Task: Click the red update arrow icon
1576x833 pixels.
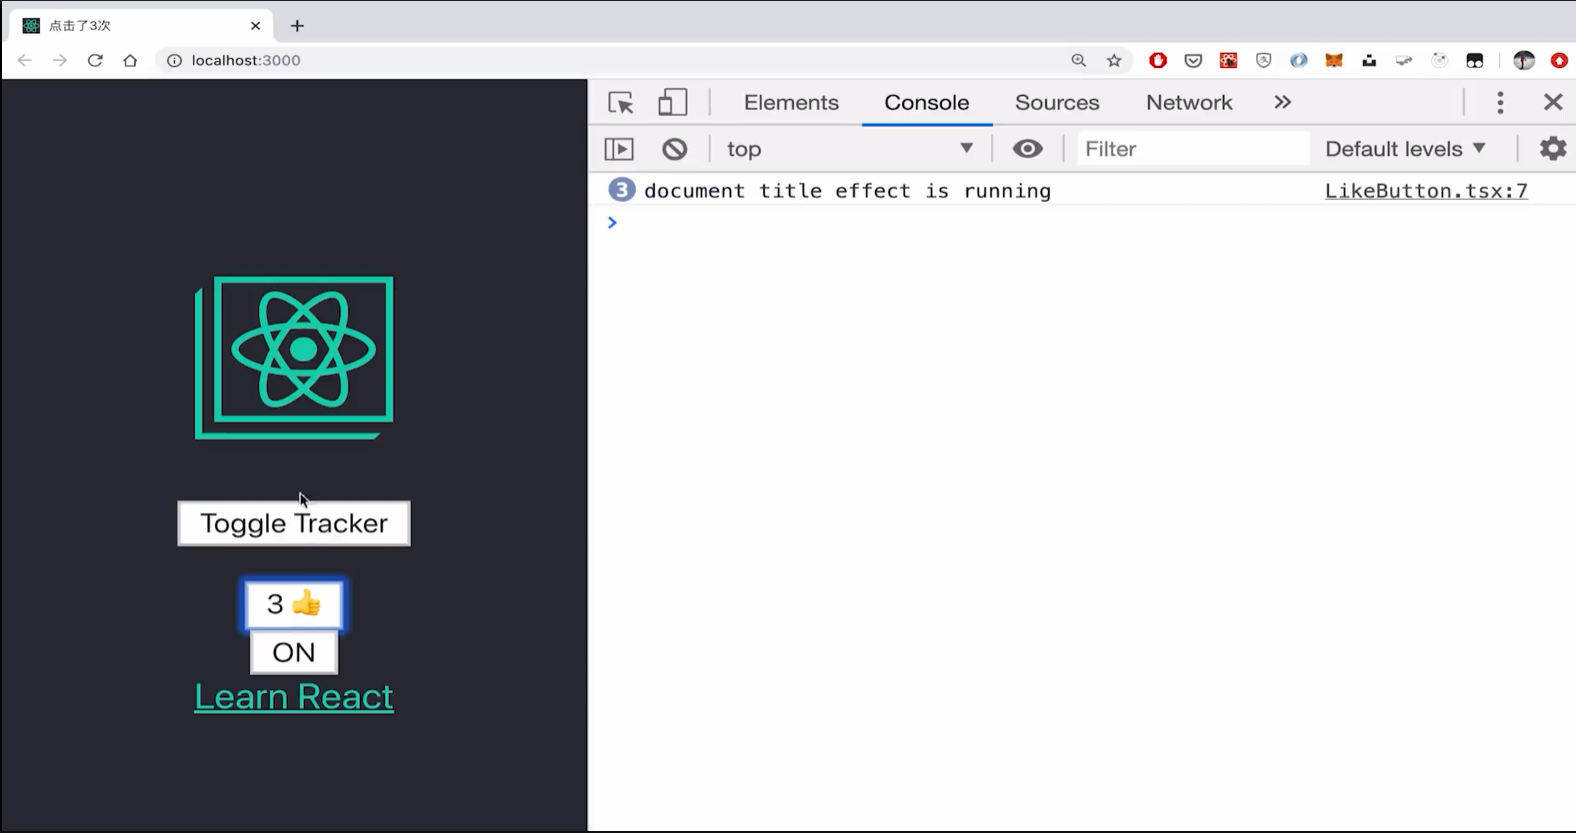Action: point(1559,60)
